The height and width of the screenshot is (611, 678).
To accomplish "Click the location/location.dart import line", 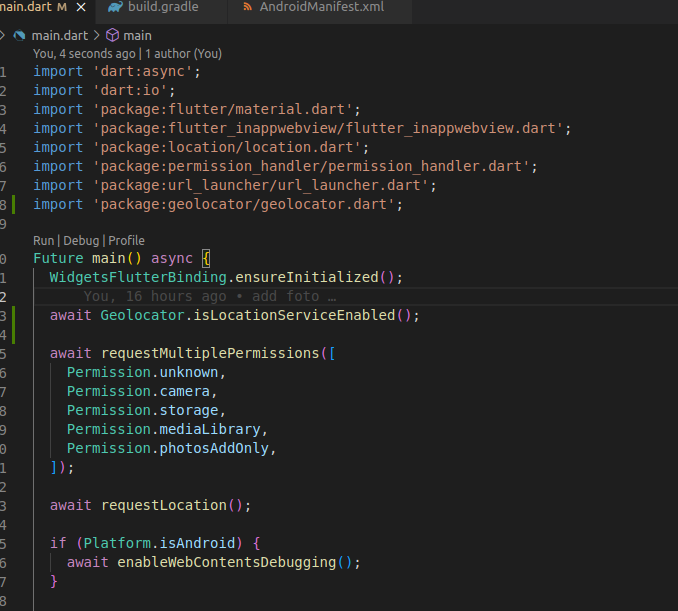I will [x=201, y=147].
